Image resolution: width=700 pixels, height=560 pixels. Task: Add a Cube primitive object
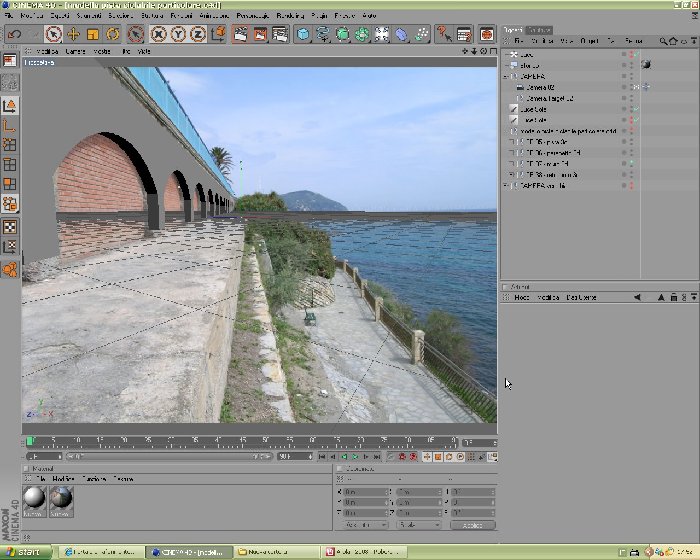pyautogui.click(x=303, y=34)
